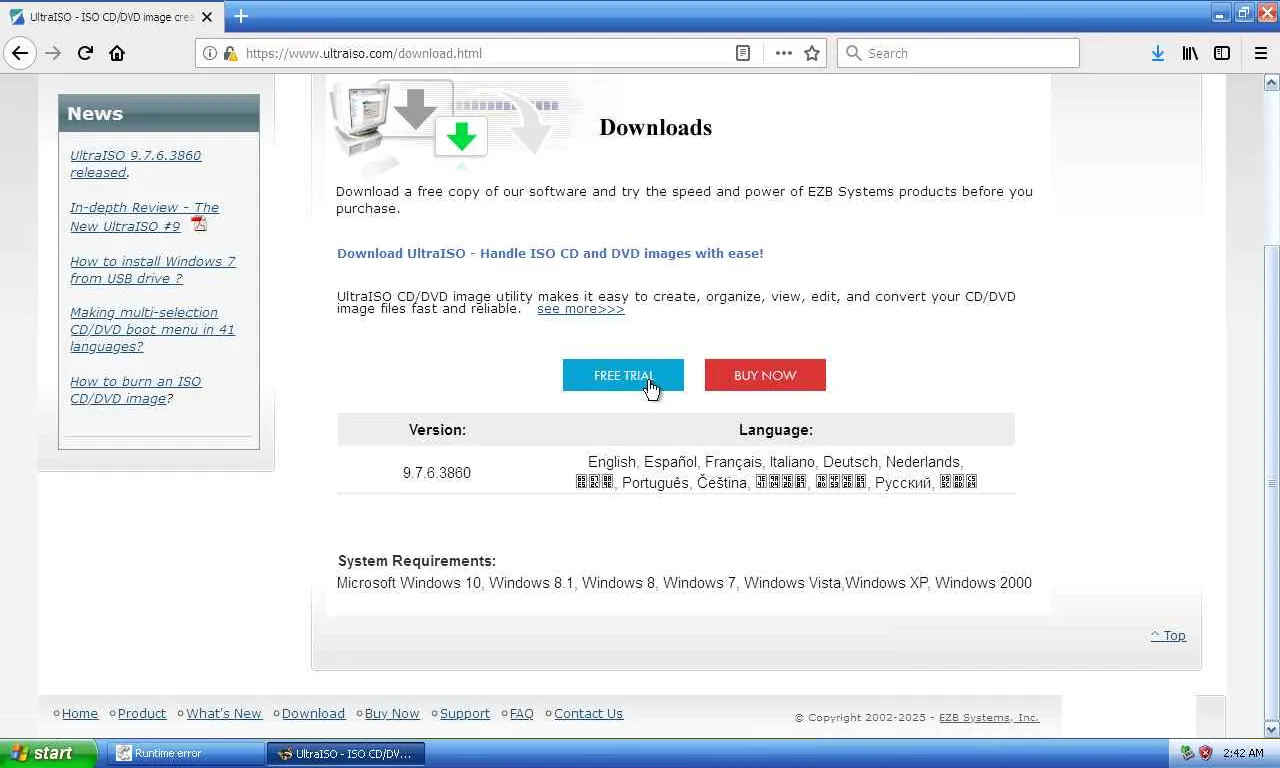The height and width of the screenshot is (768, 1280).
Task: Open the Windows start menu
Action: pos(47,753)
